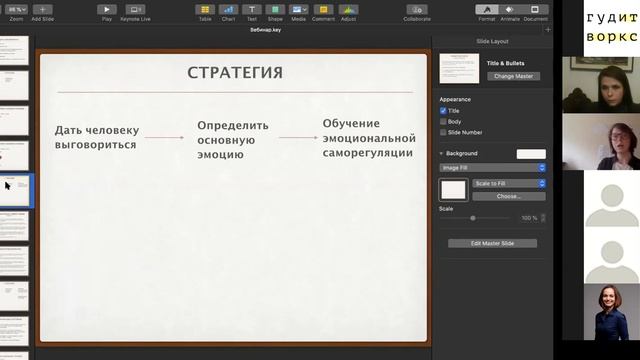Click the Вебинар.key document title

pos(265,30)
